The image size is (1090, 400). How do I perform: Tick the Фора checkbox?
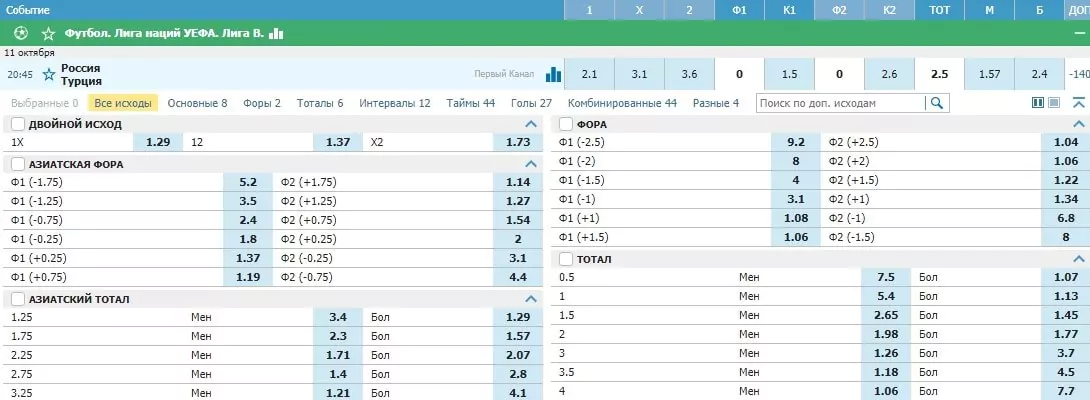pyautogui.click(x=566, y=125)
